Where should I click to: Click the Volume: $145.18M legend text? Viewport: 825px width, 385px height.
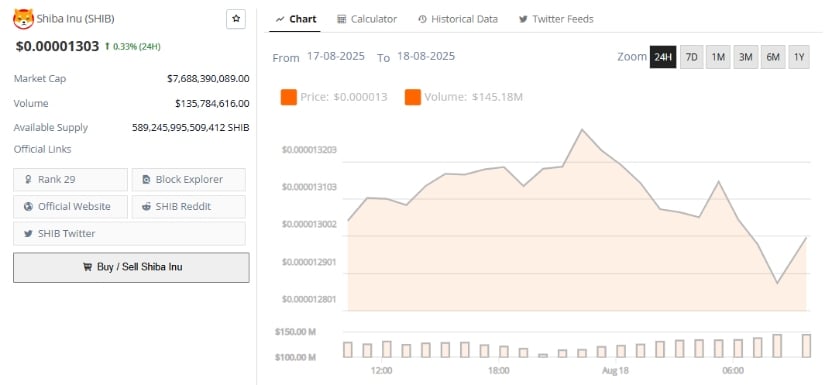[x=474, y=97]
